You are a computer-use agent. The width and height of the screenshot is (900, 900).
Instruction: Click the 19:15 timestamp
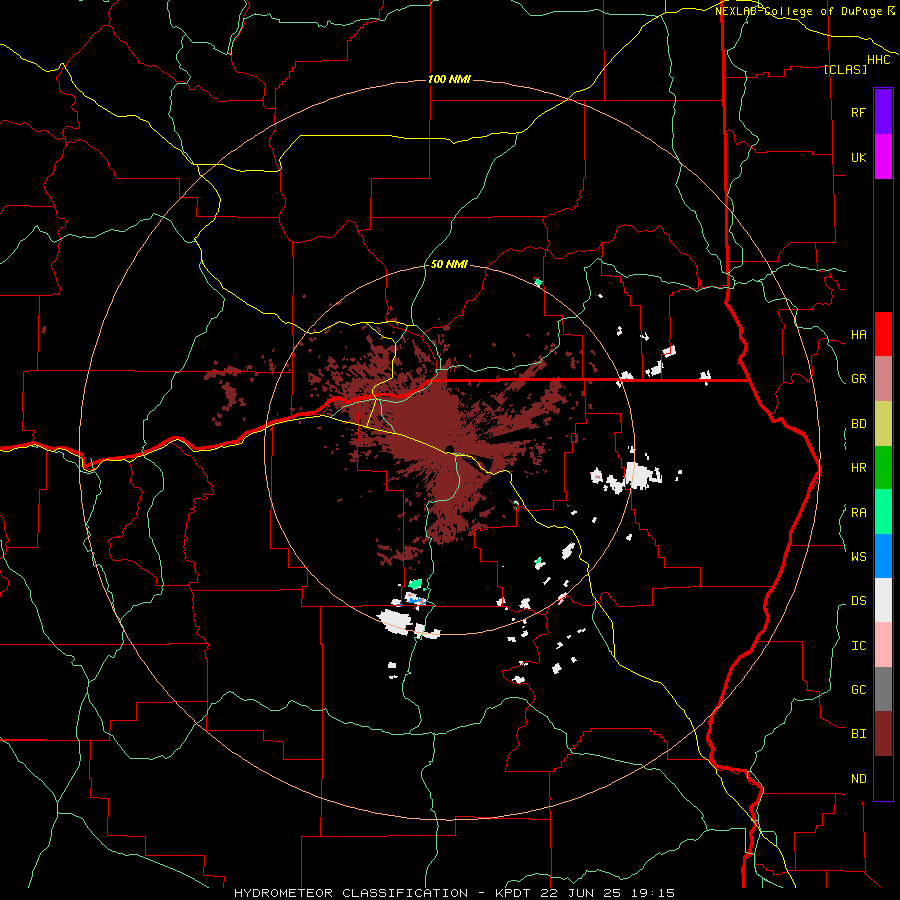(654, 893)
